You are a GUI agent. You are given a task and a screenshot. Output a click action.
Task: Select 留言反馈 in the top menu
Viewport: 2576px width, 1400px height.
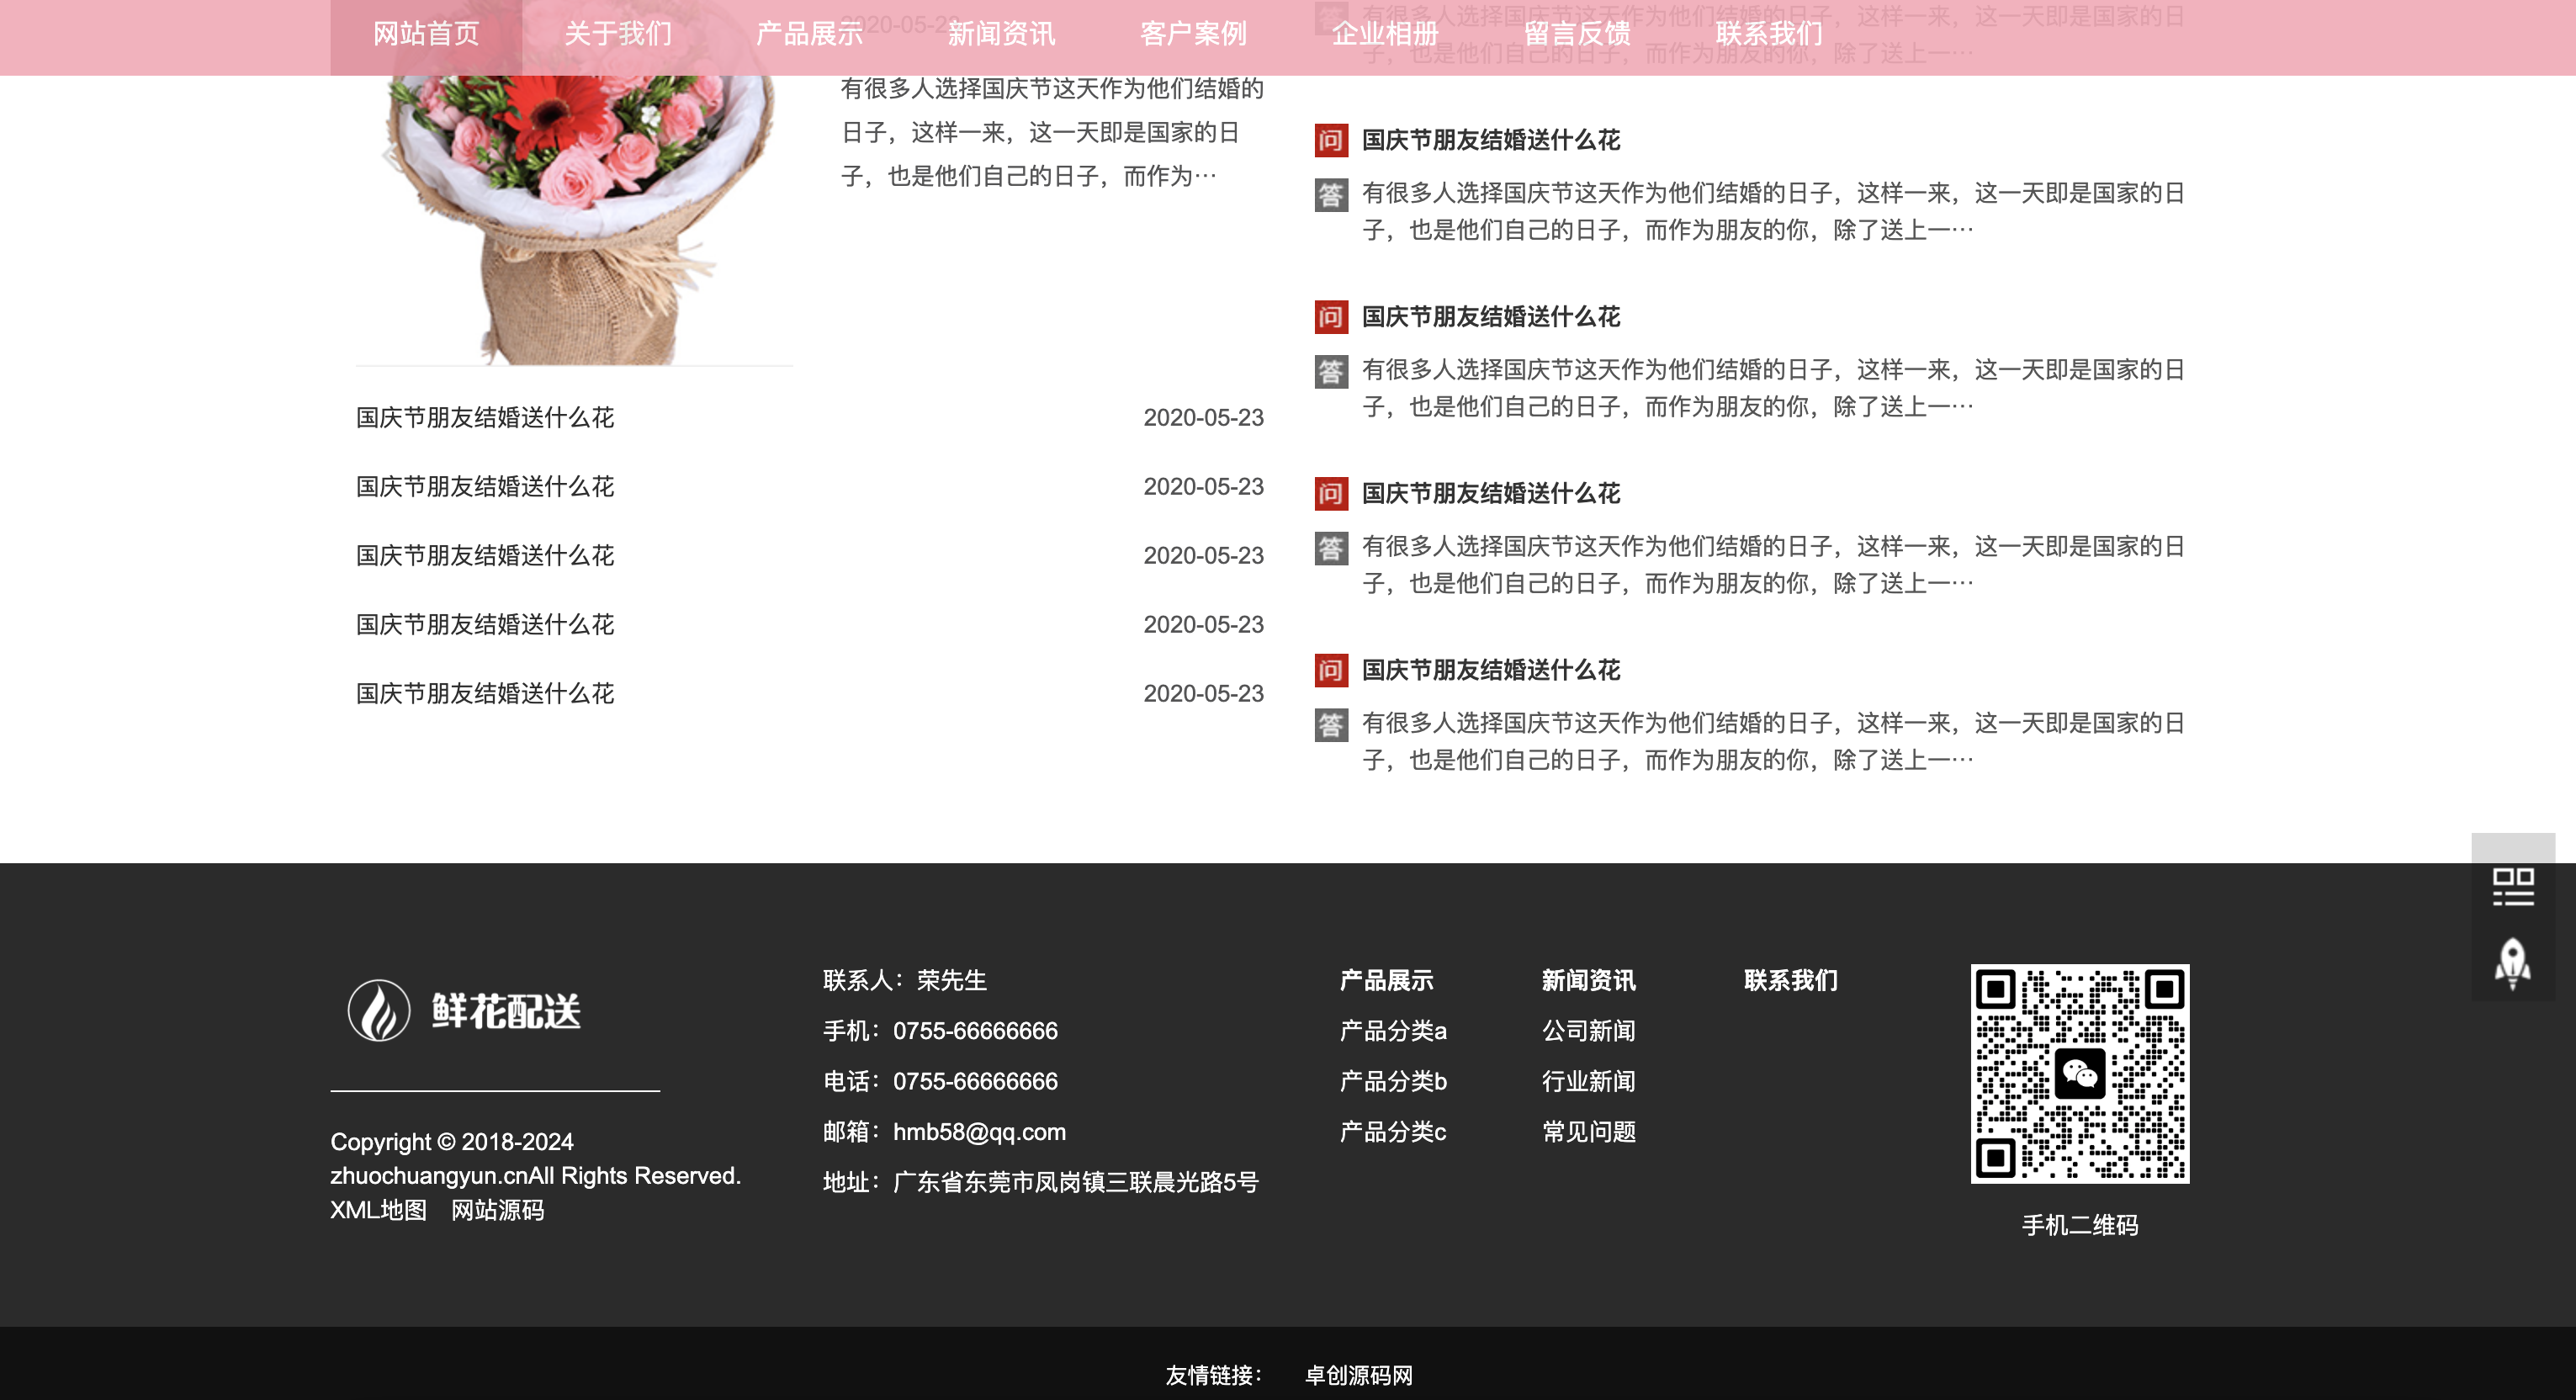[1577, 34]
